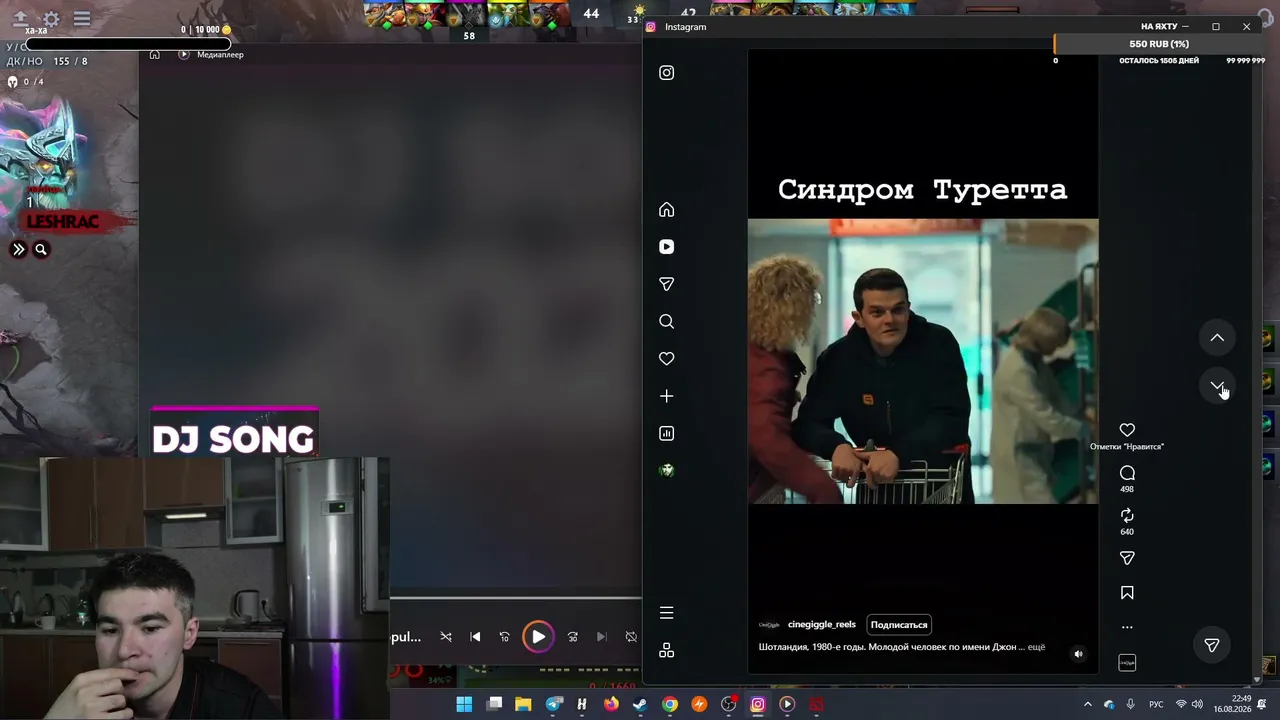This screenshot has height=720, width=1280.
Task: Open the taskbar clock showing 22:49
Action: coord(1233,704)
